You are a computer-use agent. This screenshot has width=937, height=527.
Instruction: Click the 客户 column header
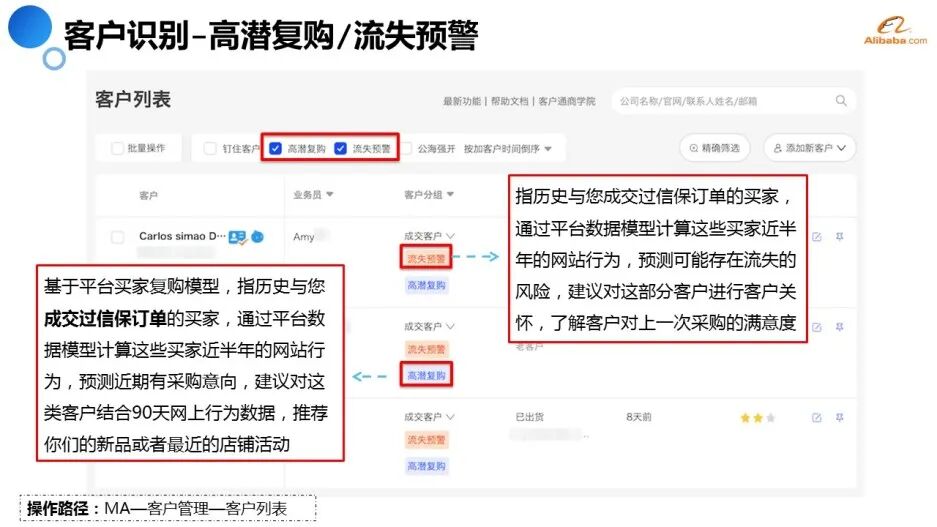coord(148,195)
